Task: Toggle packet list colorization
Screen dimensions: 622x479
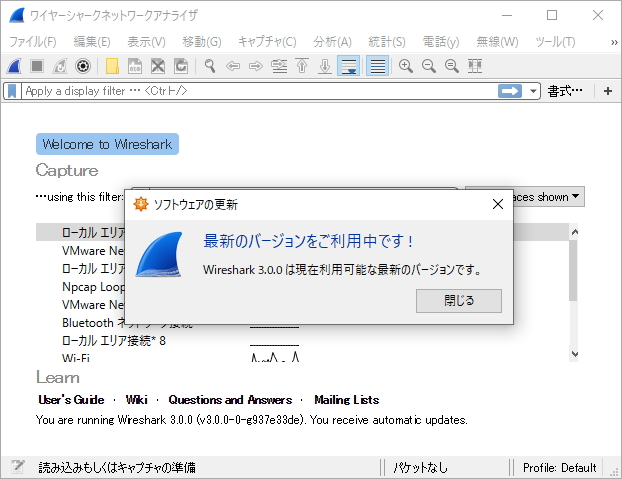Action: click(x=377, y=66)
